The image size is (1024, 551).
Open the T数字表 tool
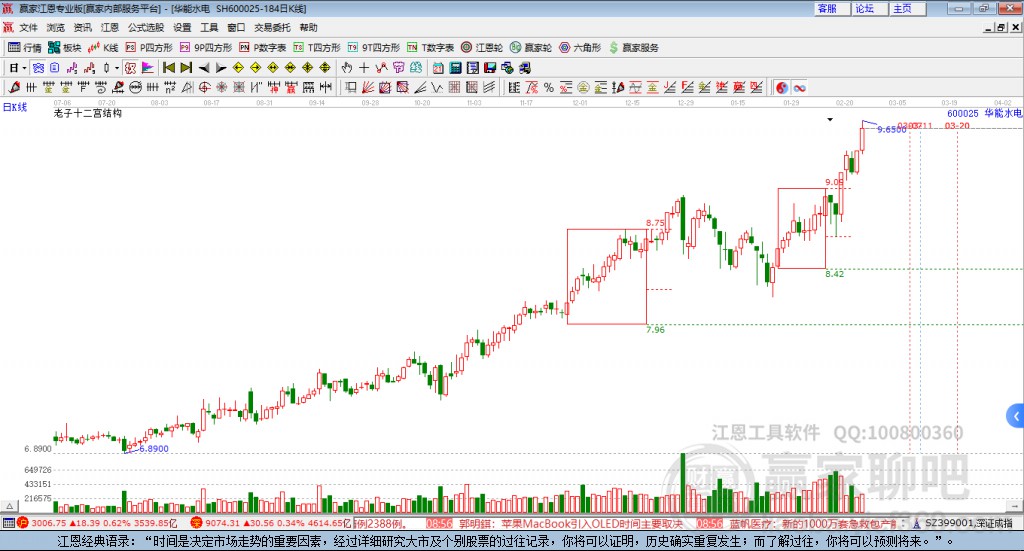[x=430, y=48]
